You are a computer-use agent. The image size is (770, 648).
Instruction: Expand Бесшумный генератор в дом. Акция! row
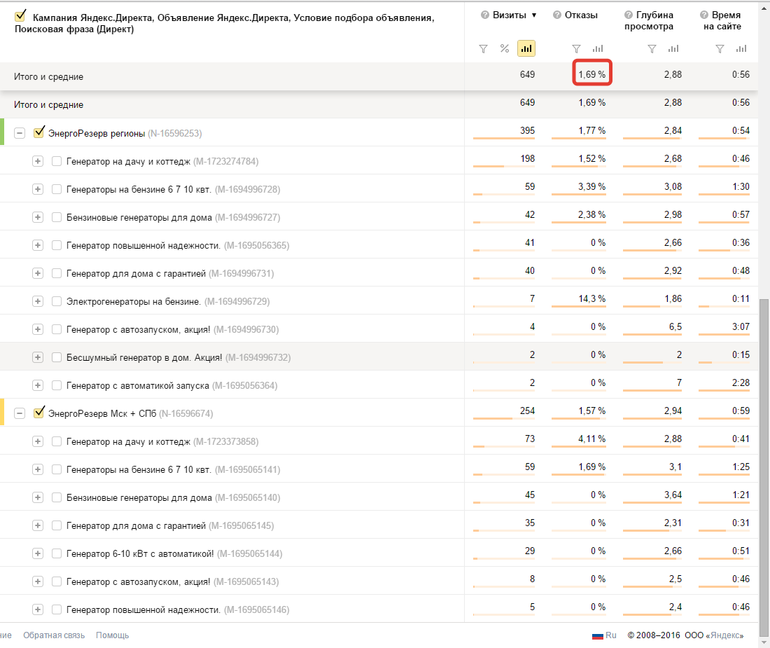coord(37,357)
